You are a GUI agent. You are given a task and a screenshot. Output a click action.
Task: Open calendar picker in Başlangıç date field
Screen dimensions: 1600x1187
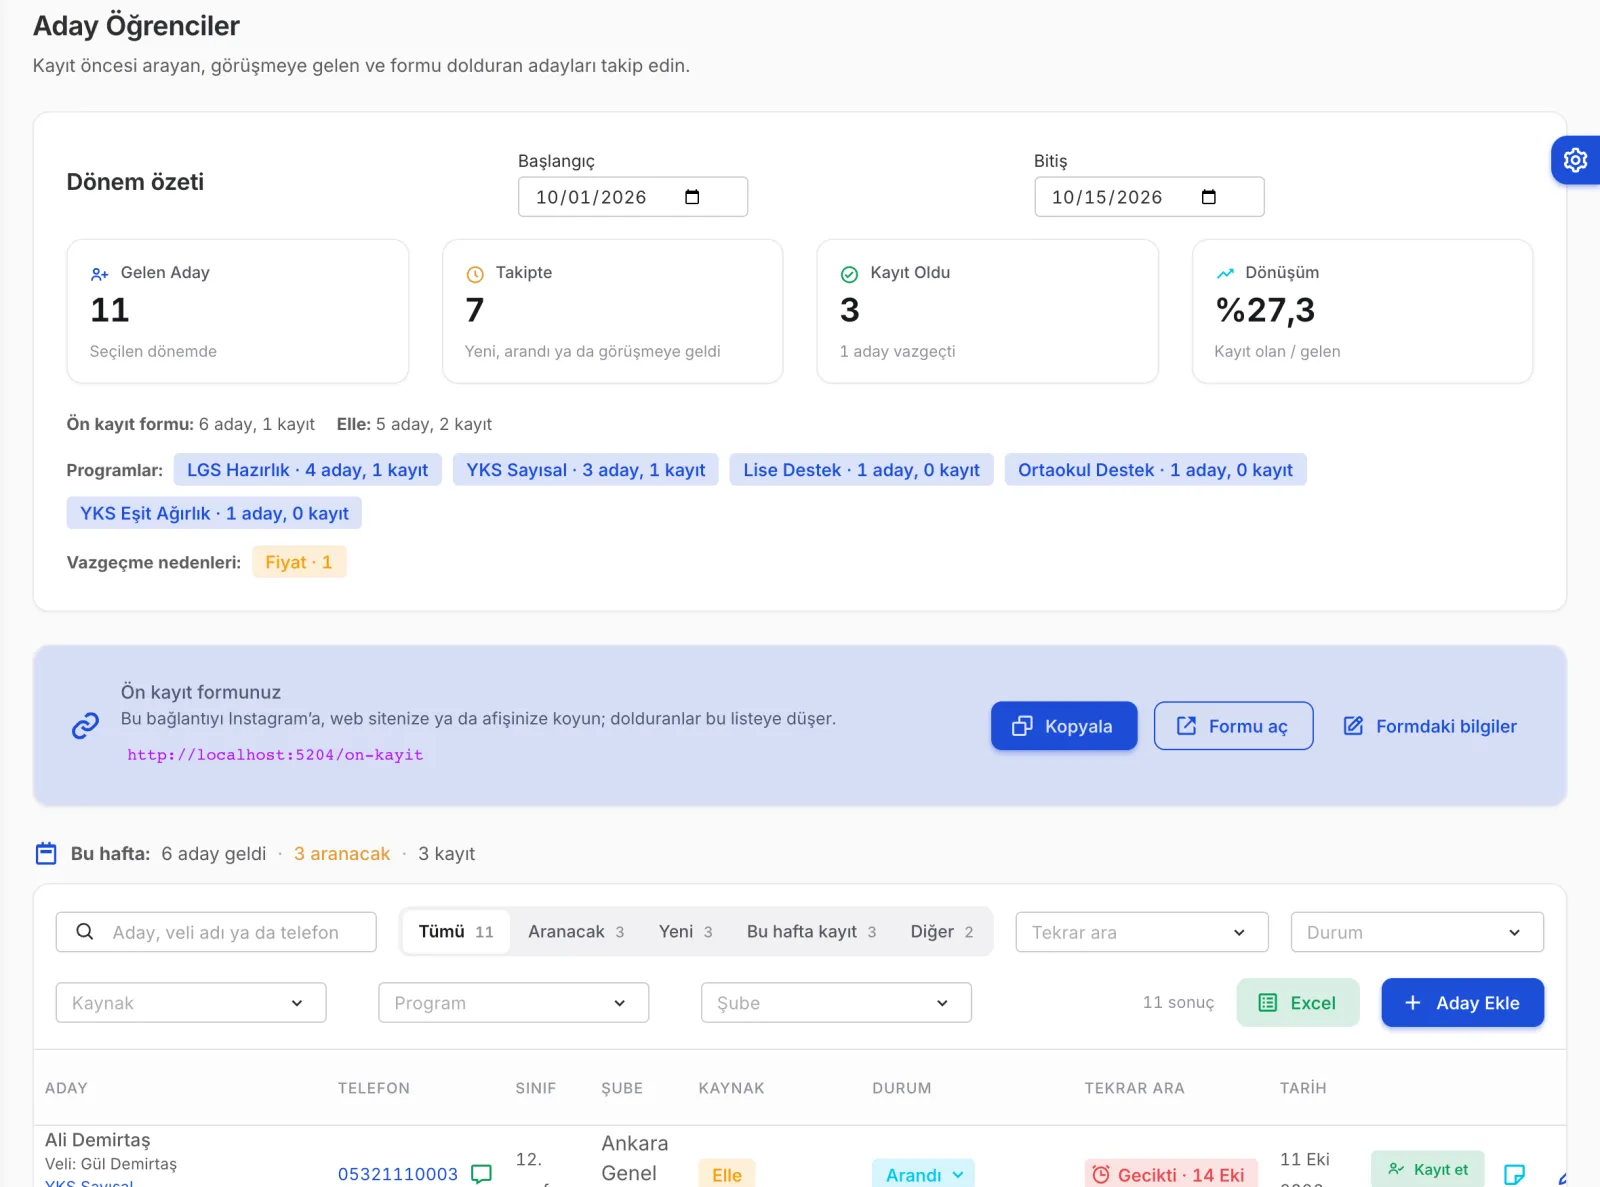692,197
